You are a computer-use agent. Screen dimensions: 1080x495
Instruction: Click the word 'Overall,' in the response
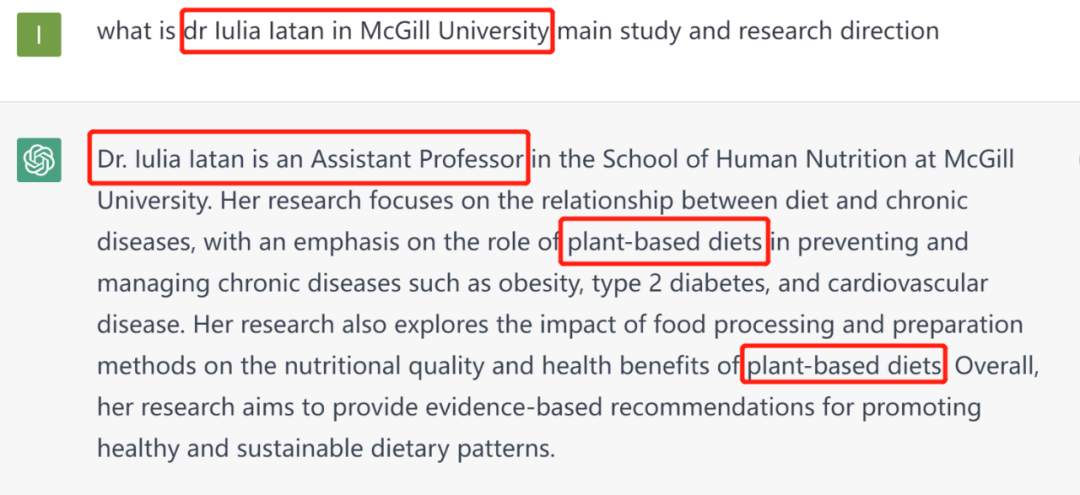coord(996,366)
